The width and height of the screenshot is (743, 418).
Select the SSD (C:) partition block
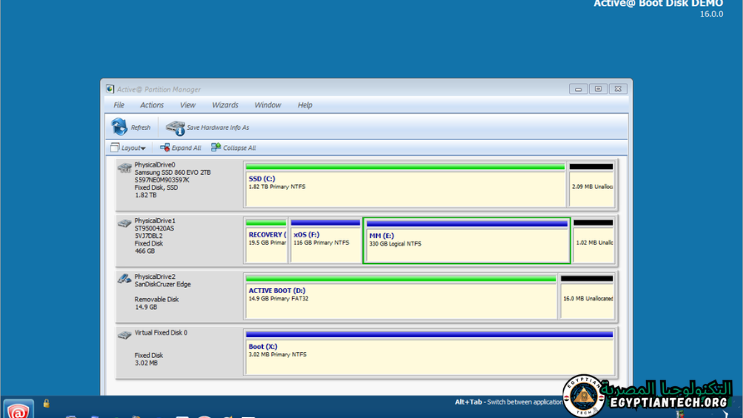pyautogui.click(x=405, y=187)
